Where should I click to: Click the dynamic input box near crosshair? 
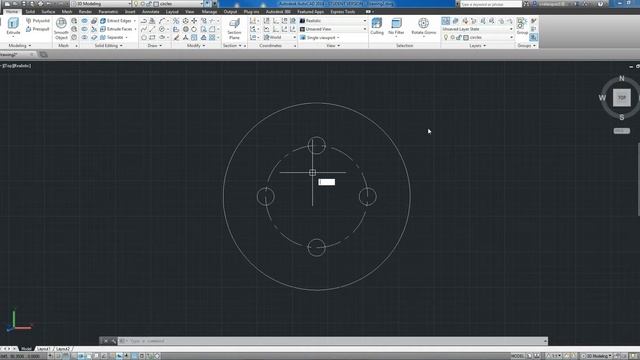click(327, 182)
